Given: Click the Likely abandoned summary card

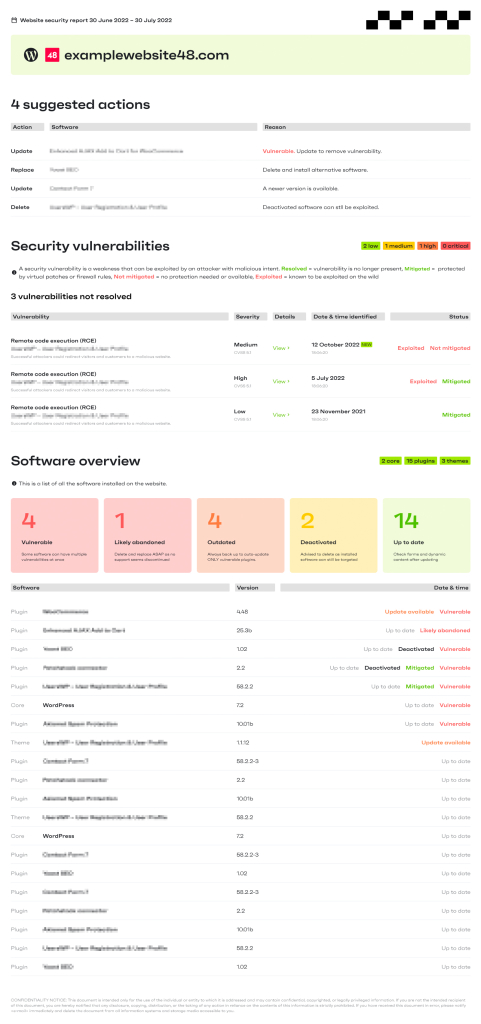Looking at the screenshot, I should 147,536.
